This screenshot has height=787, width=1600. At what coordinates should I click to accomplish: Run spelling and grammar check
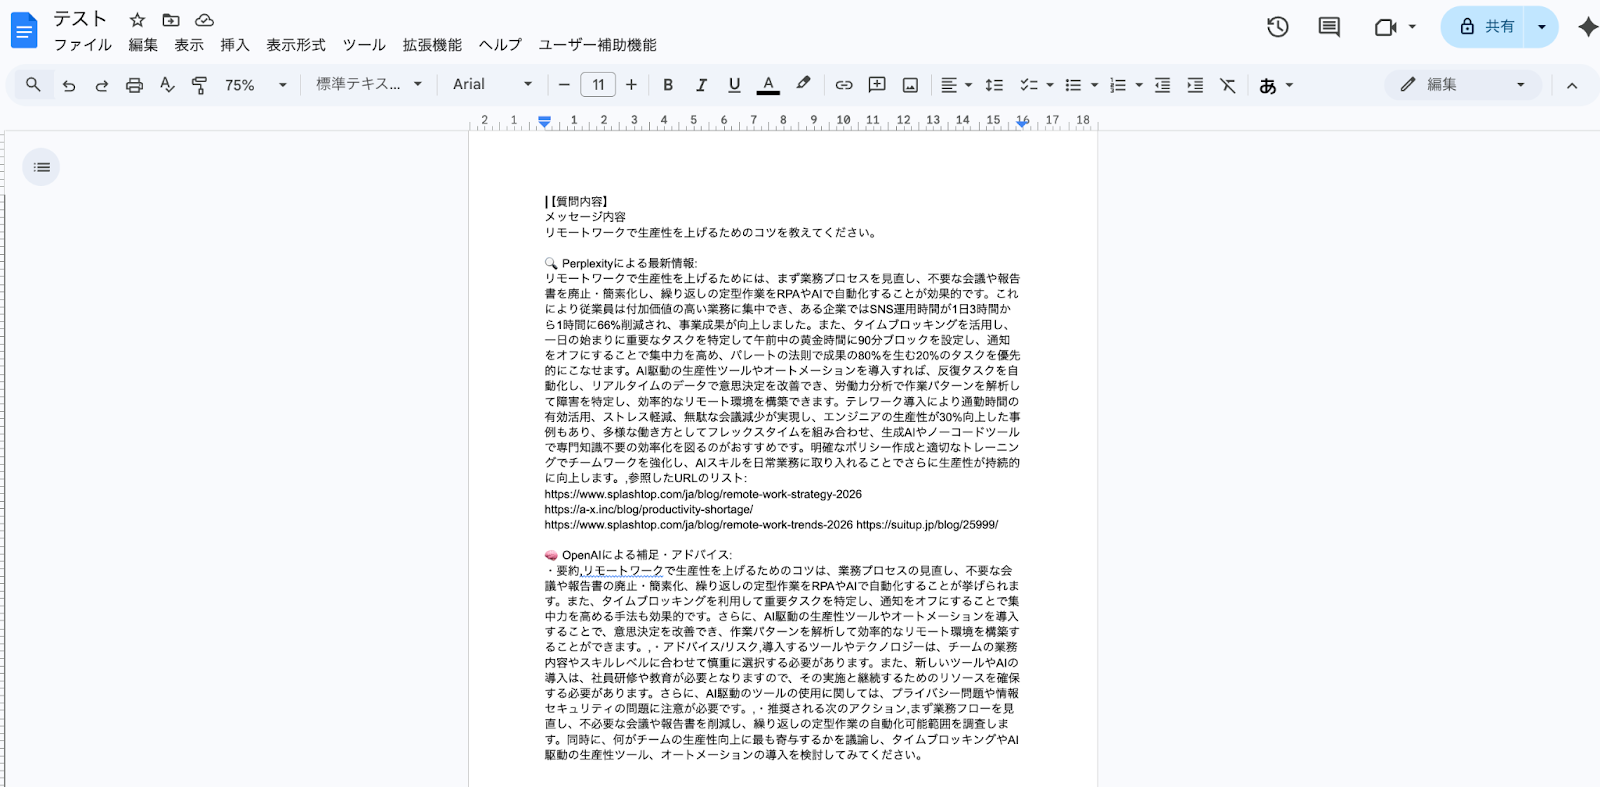(x=167, y=85)
